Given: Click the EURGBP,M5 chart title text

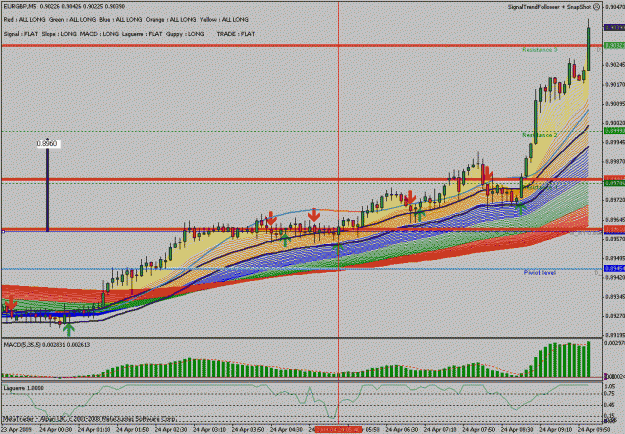Looking at the screenshot, I should pos(20,7).
